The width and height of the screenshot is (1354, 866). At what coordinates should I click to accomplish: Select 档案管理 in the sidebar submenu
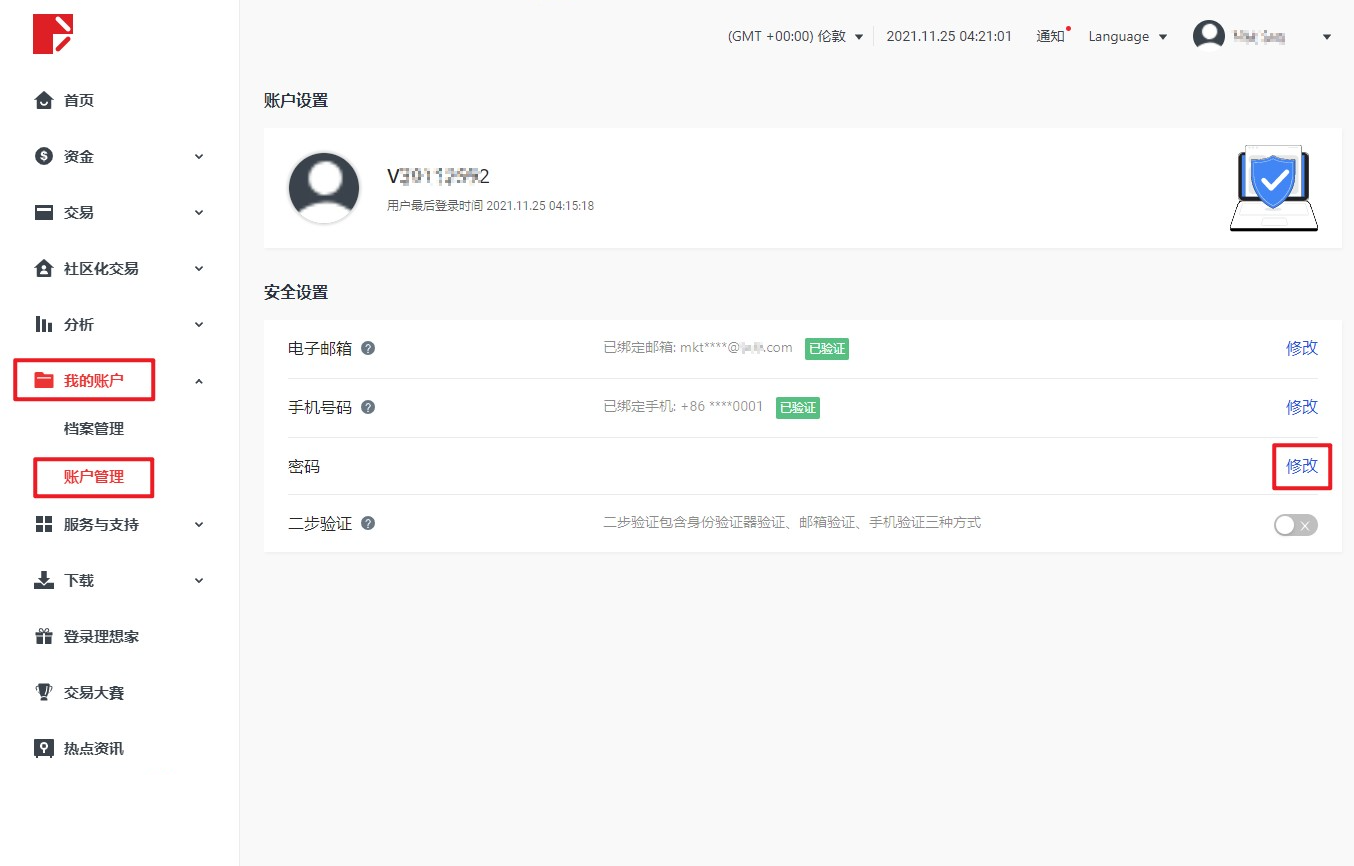[x=94, y=429]
